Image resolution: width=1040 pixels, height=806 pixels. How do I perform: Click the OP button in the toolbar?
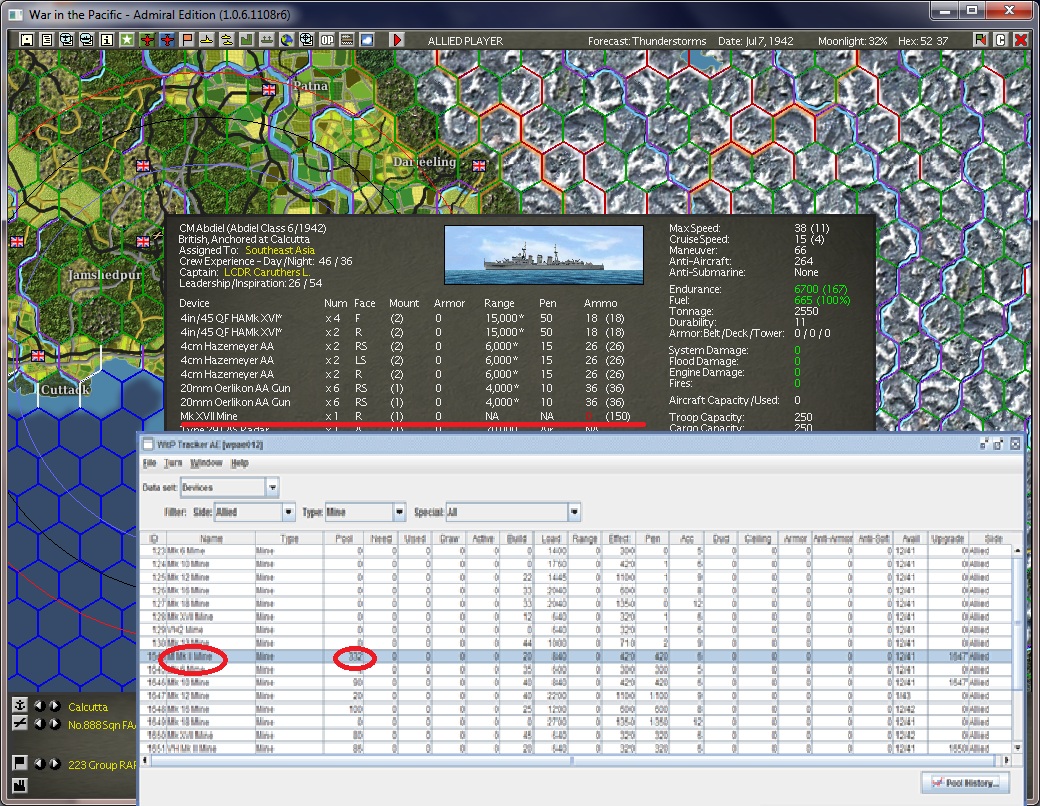pos(326,40)
